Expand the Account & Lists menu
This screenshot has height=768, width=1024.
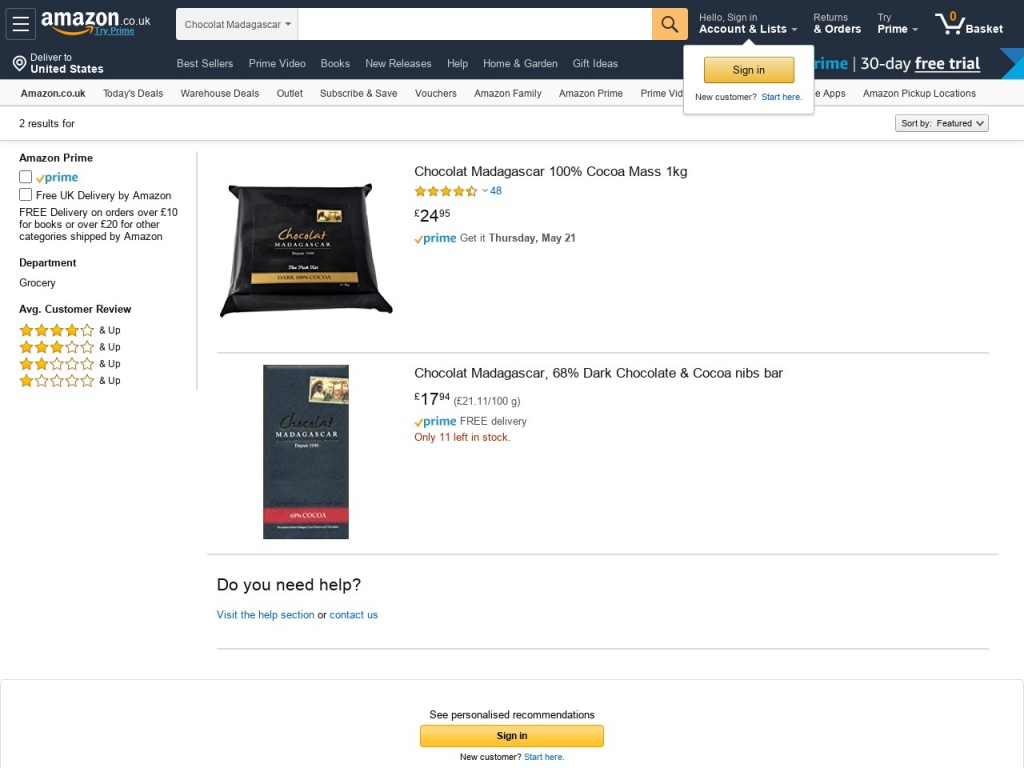(748, 24)
